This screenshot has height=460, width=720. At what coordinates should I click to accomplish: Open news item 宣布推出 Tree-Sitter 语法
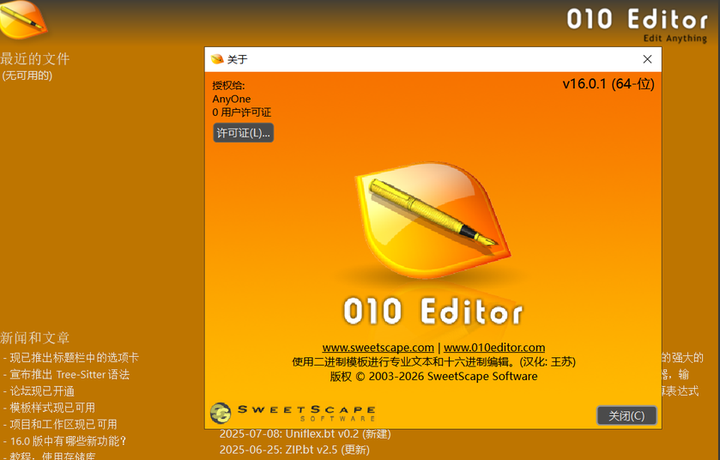69,375
